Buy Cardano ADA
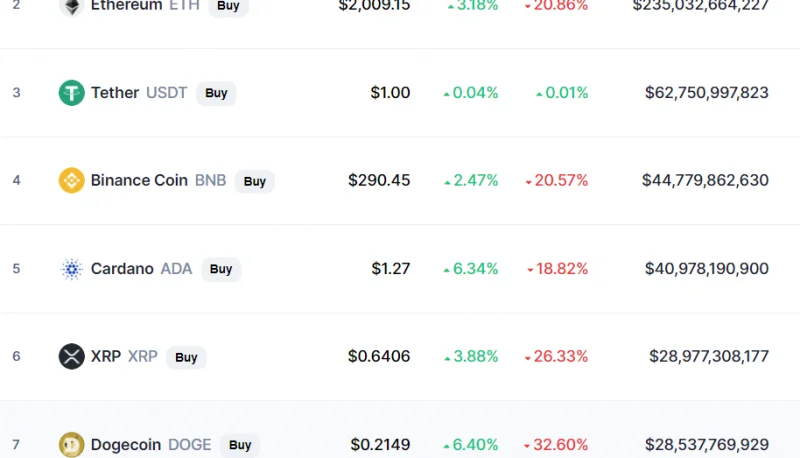The height and width of the screenshot is (458, 800). pyautogui.click(x=221, y=269)
